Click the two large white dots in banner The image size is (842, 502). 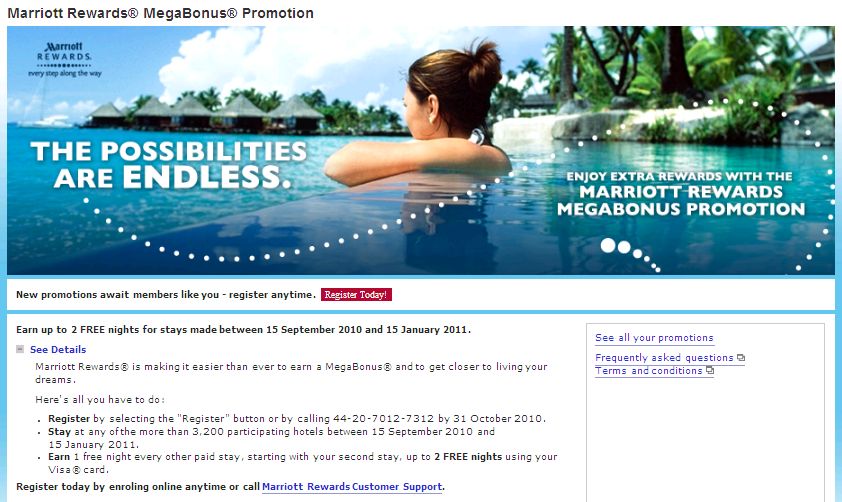(x=615, y=246)
